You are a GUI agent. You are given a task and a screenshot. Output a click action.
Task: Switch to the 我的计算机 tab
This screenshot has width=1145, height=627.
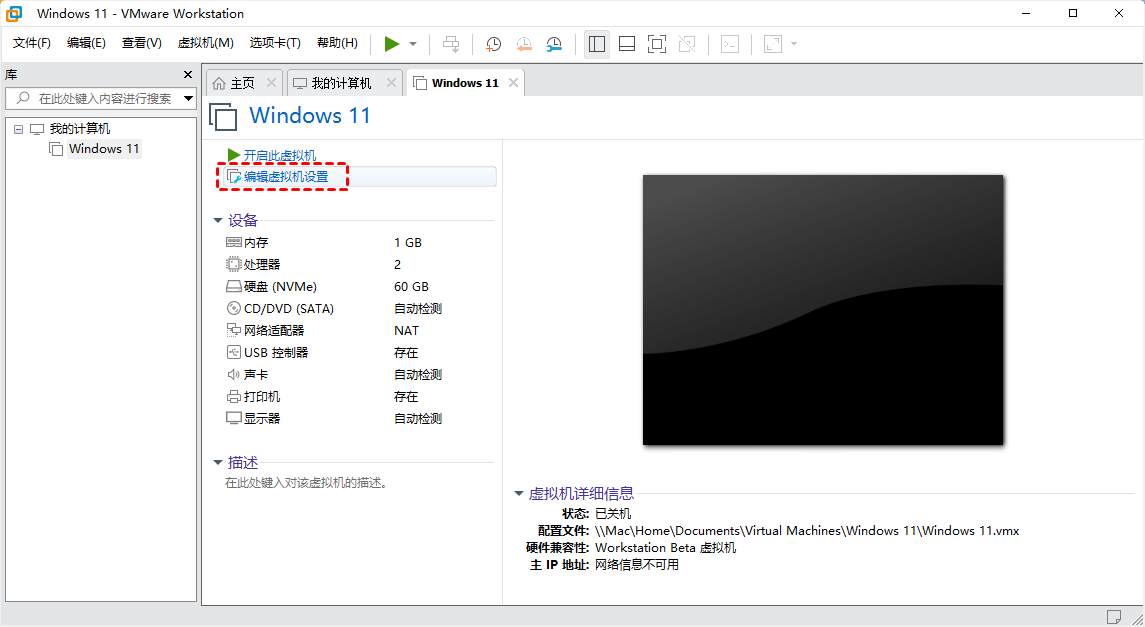coord(340,83)
